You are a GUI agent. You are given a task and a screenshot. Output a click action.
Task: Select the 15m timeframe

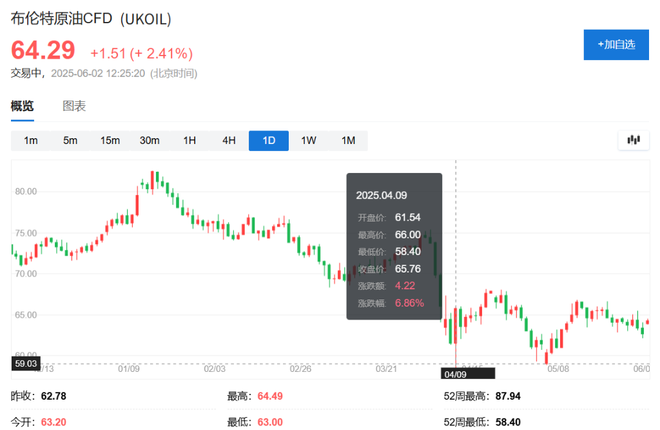click(x=110, y=141)
